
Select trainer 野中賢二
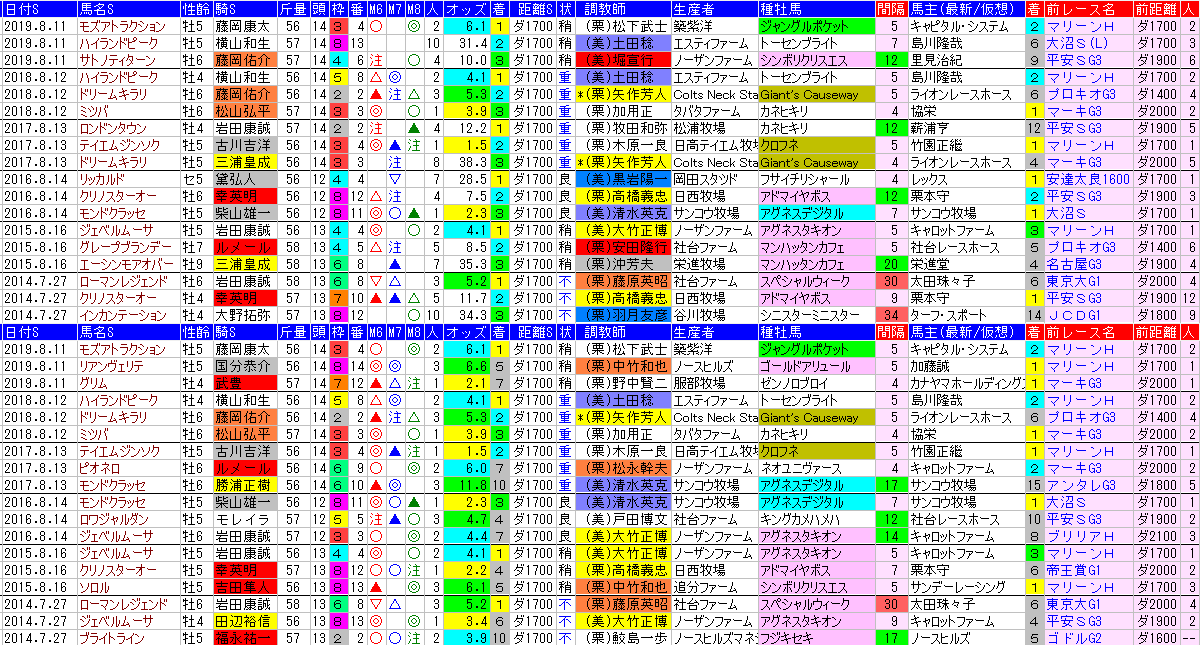(x=625, y=383)
